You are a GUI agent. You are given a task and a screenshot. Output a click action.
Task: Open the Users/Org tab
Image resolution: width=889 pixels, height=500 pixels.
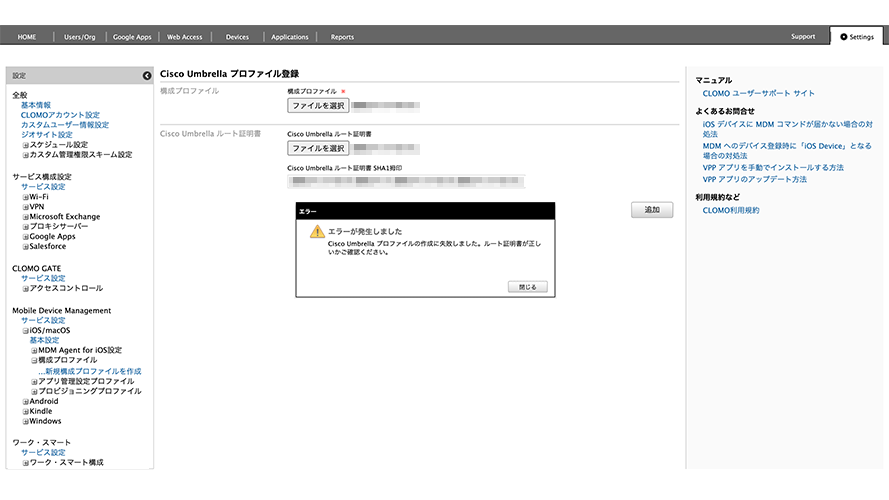click(x=79, y=37)
